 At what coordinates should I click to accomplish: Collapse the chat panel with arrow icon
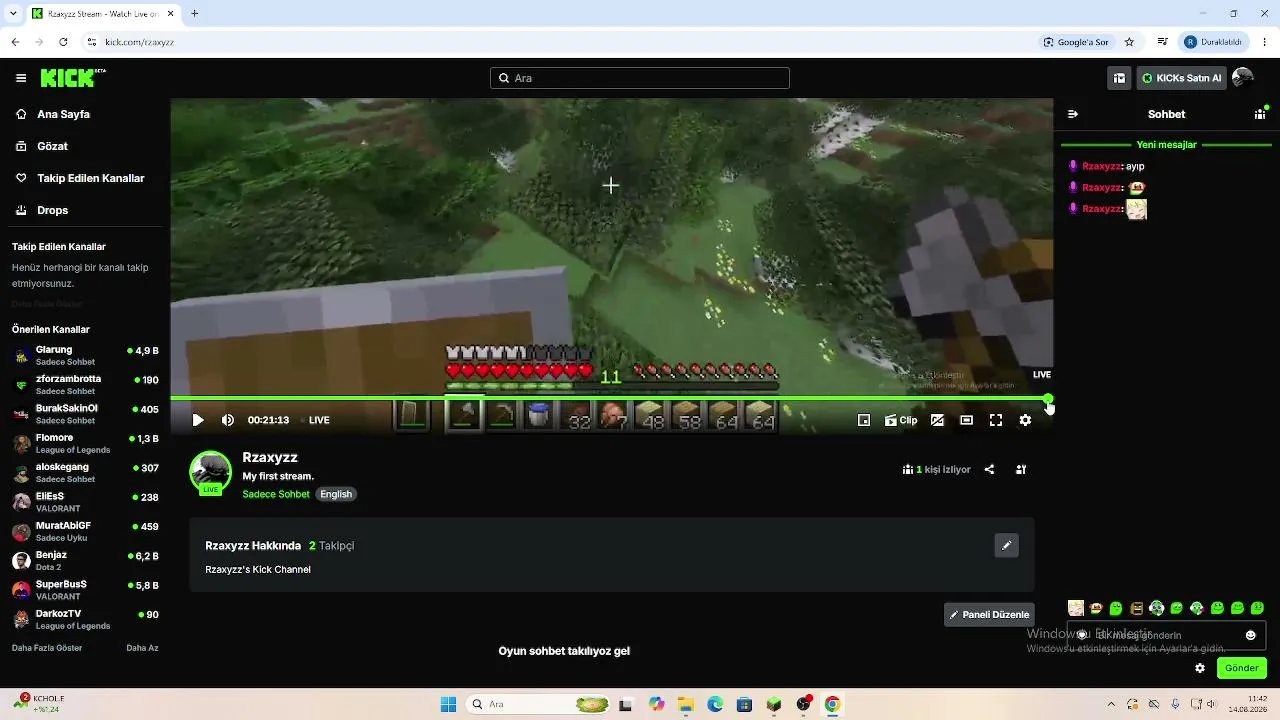click(x=1073, y=114)
